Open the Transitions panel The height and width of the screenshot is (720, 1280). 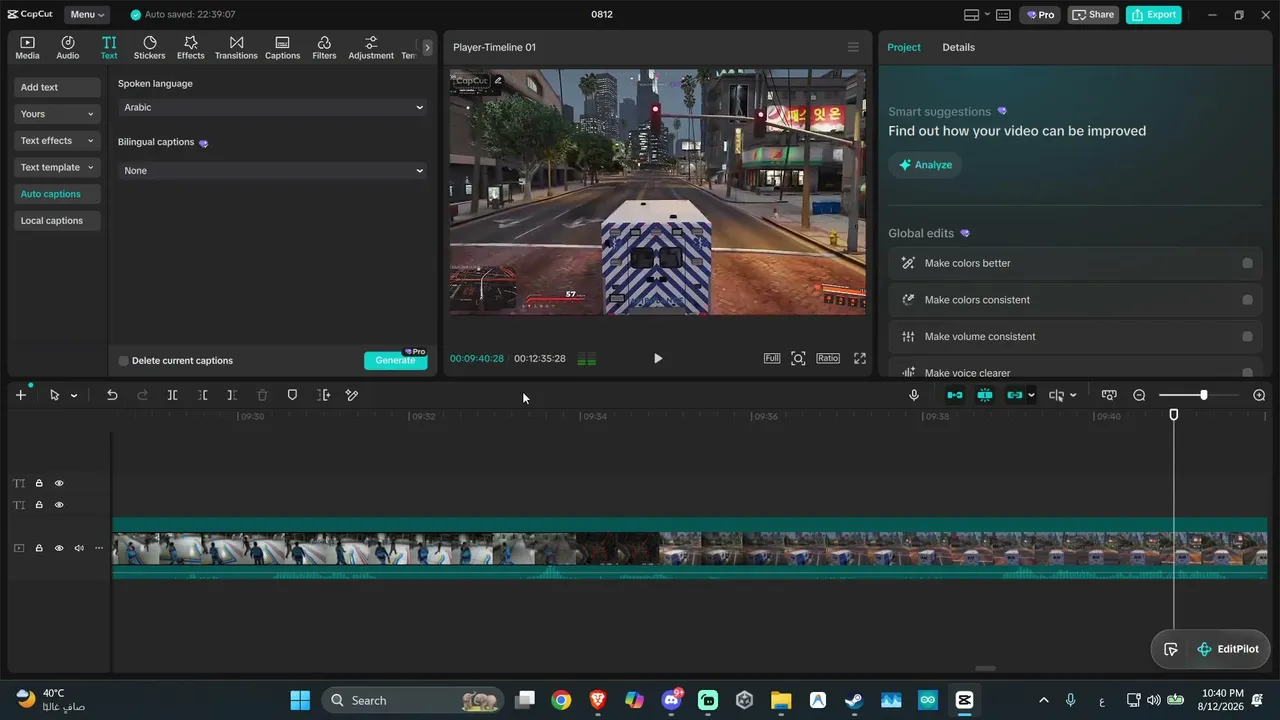tap(236, 47)
